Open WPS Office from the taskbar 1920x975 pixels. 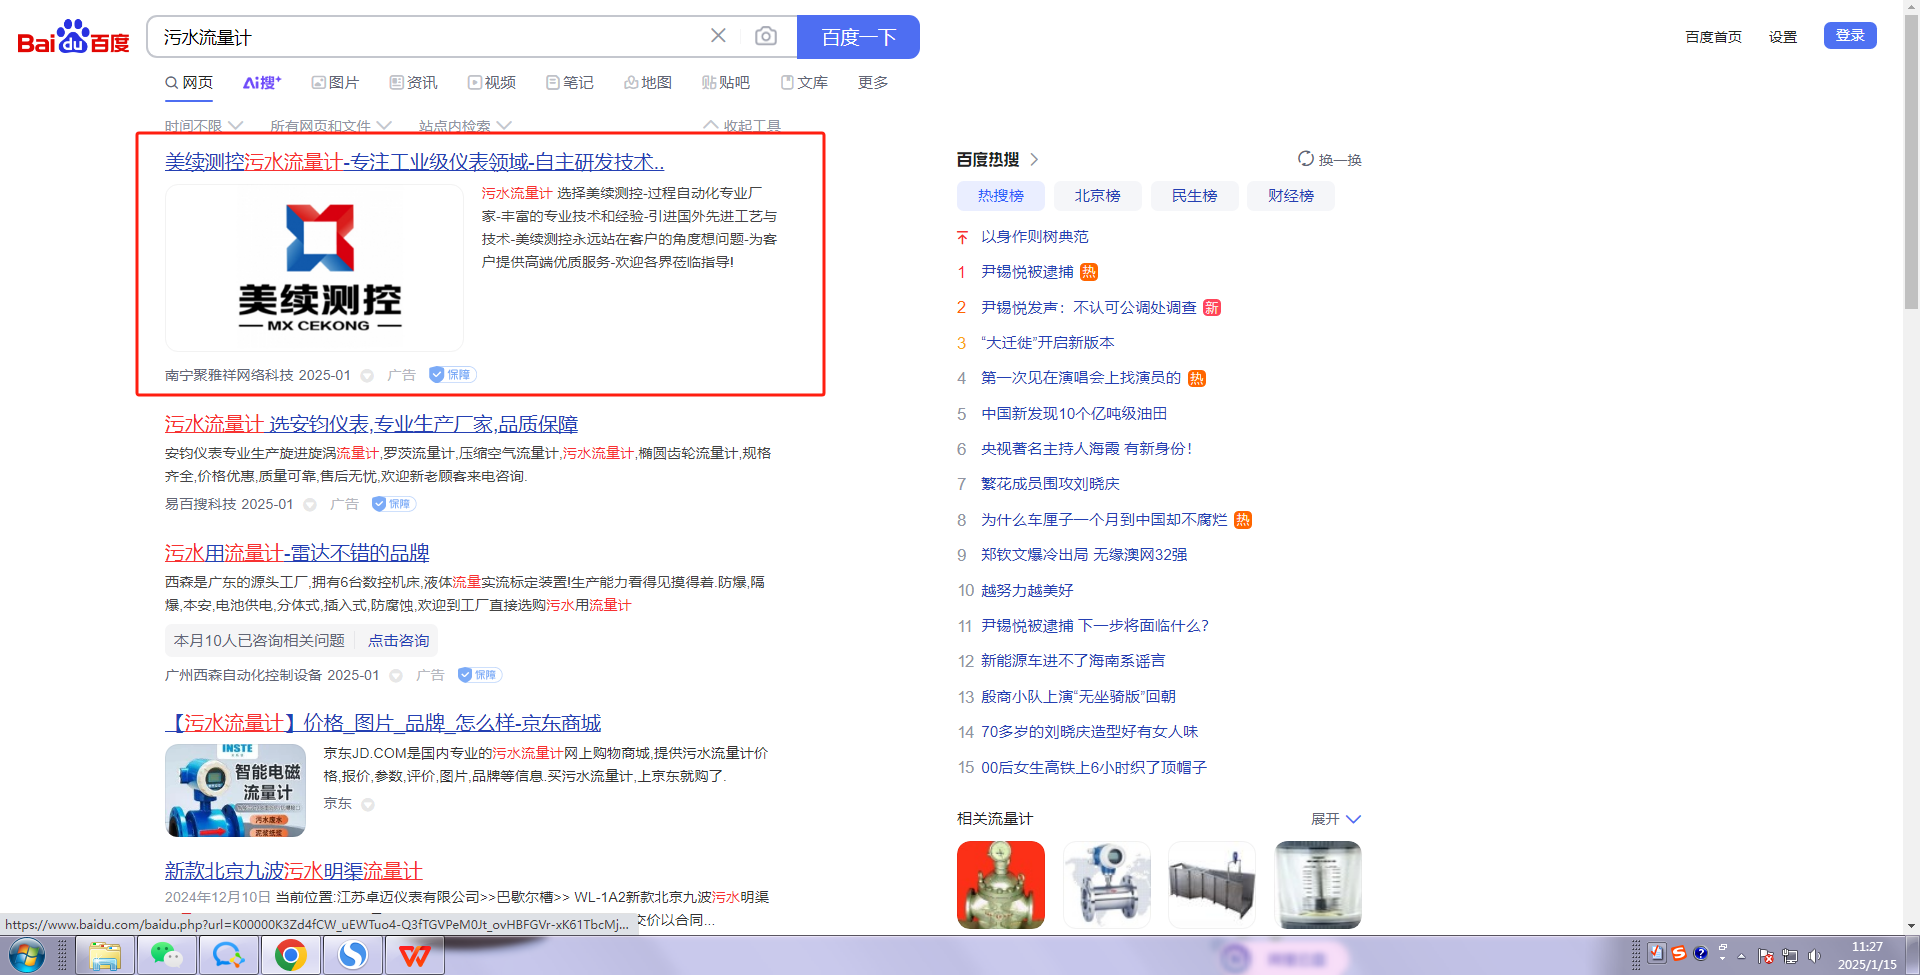click(415, 956)
